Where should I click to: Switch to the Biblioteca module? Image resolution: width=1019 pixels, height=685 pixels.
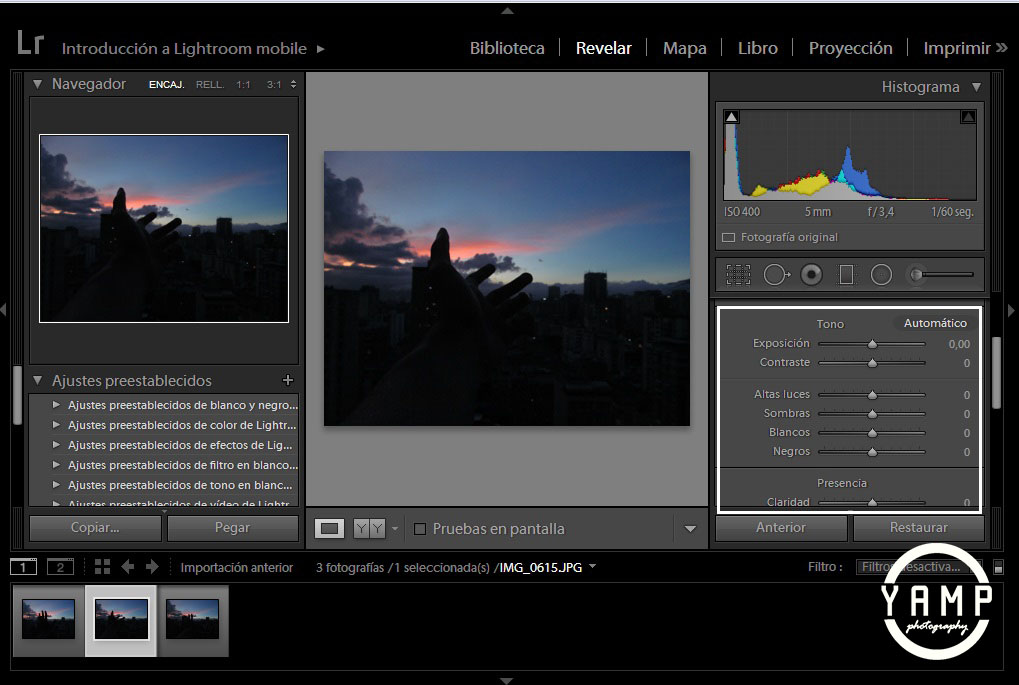tap(507, 48)
